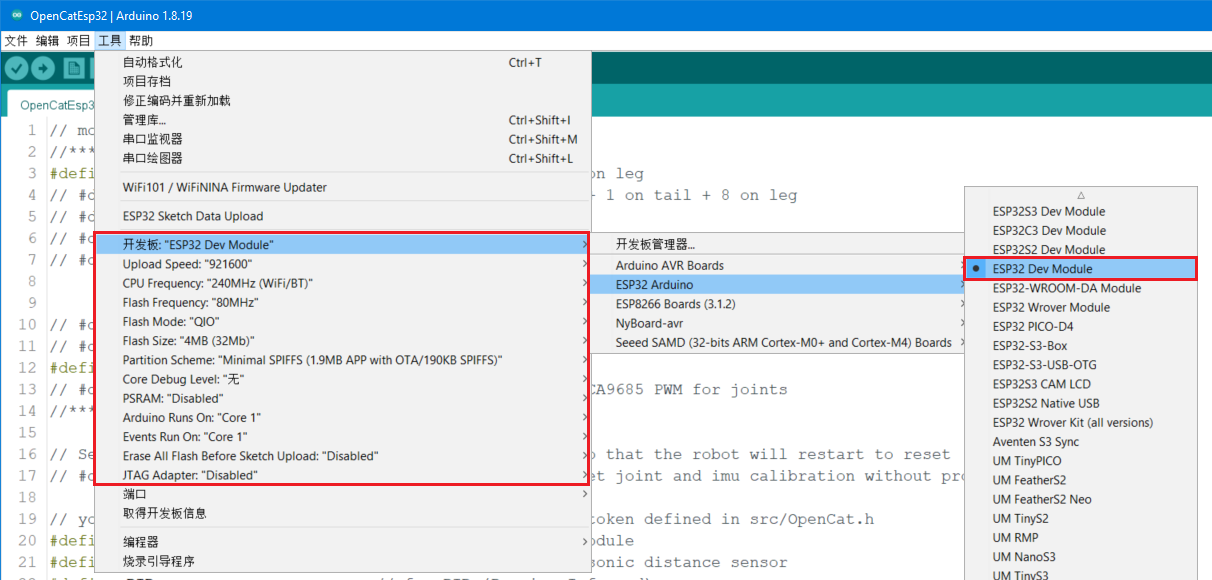This screenshot has width=1212, height=580.
Task: Select the UM FeatherS2 board
Action: pyautogui.click(x=1081, y=480)
